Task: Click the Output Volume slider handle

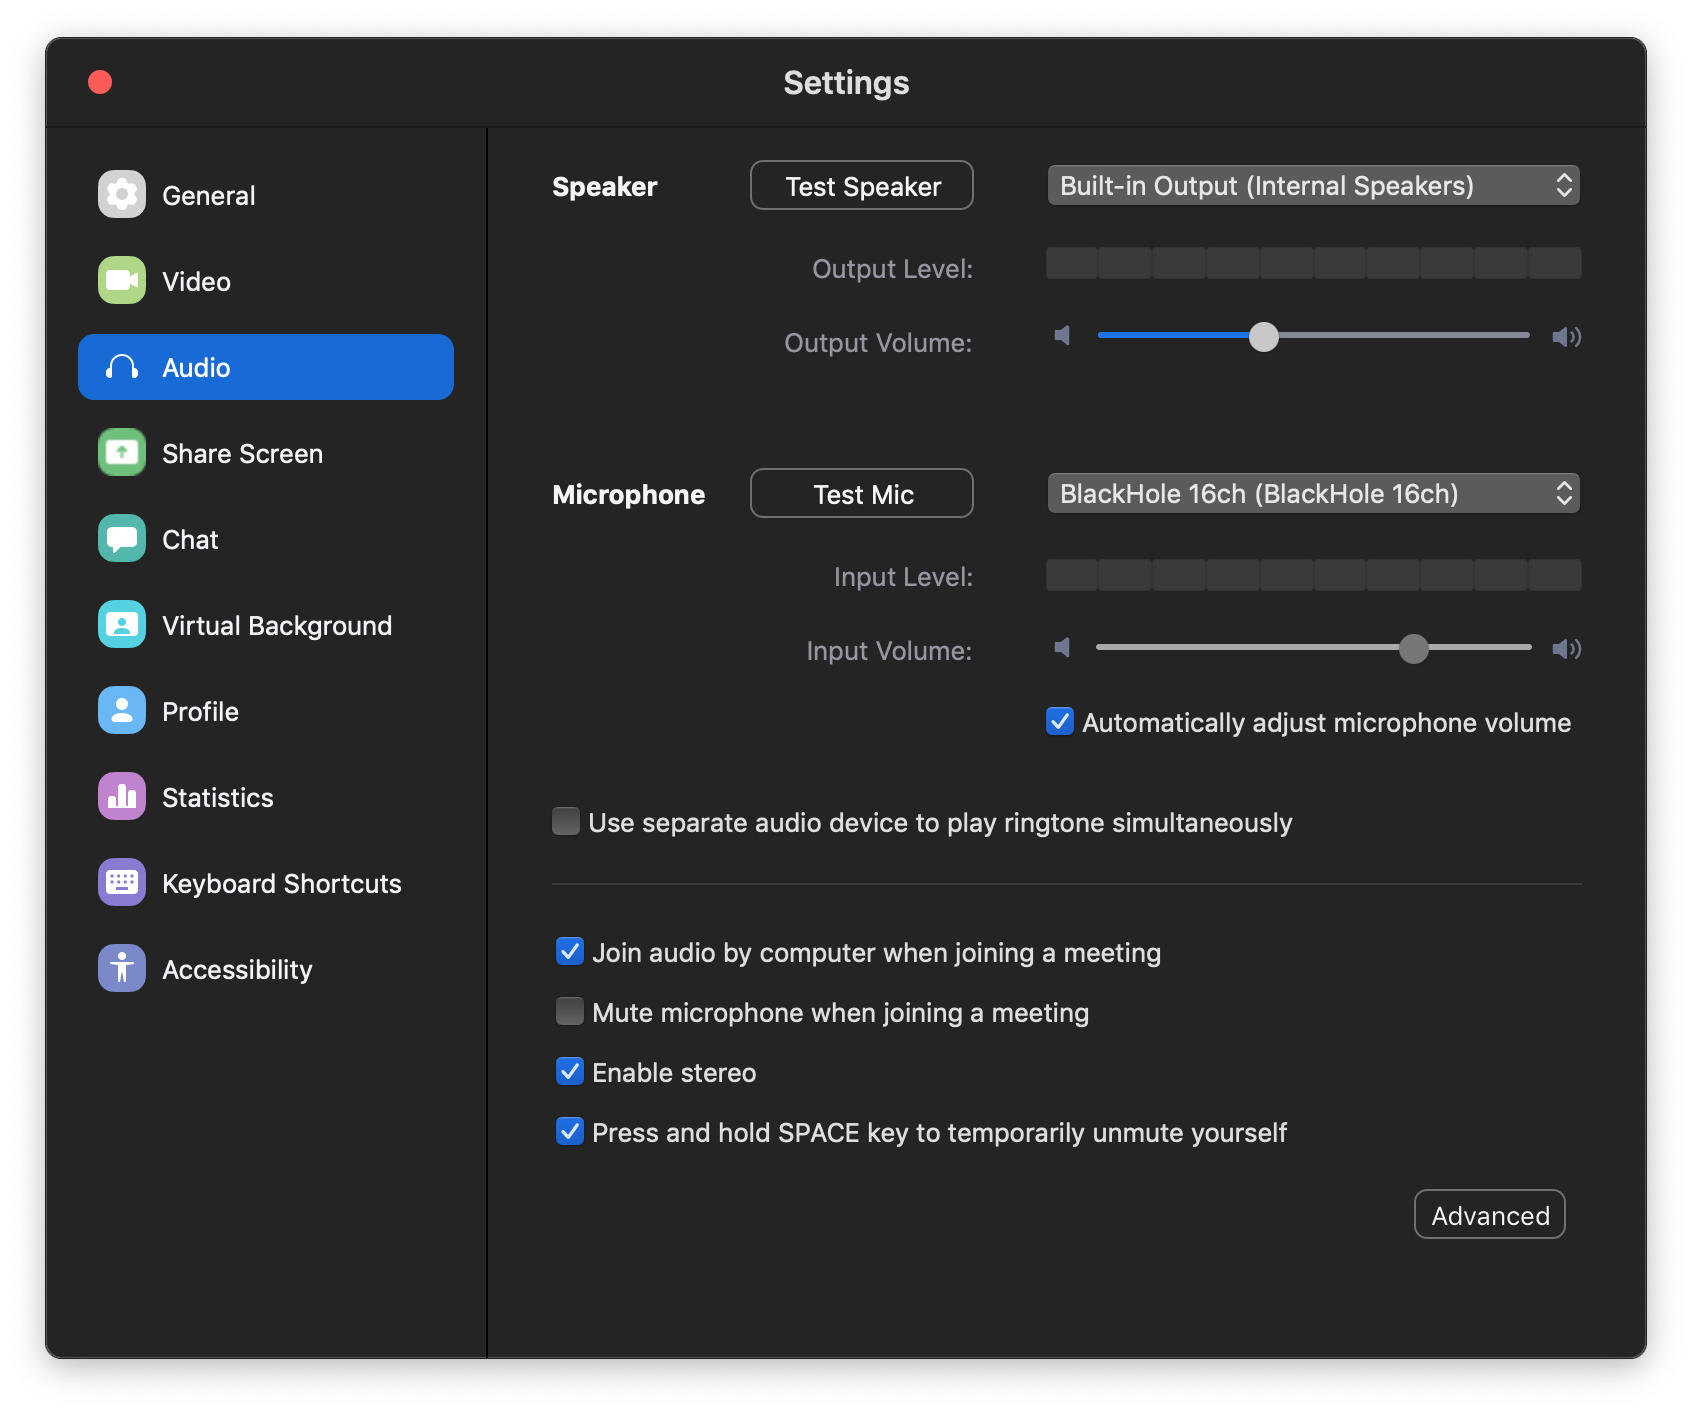Action: pyautogui.click(x=1264, y=337)
